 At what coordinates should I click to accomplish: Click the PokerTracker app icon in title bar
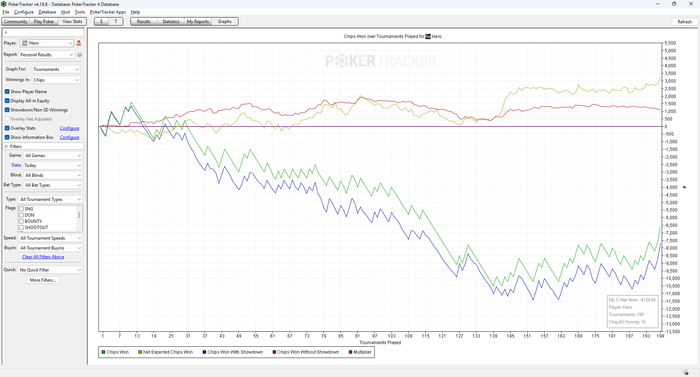point(4,4)
